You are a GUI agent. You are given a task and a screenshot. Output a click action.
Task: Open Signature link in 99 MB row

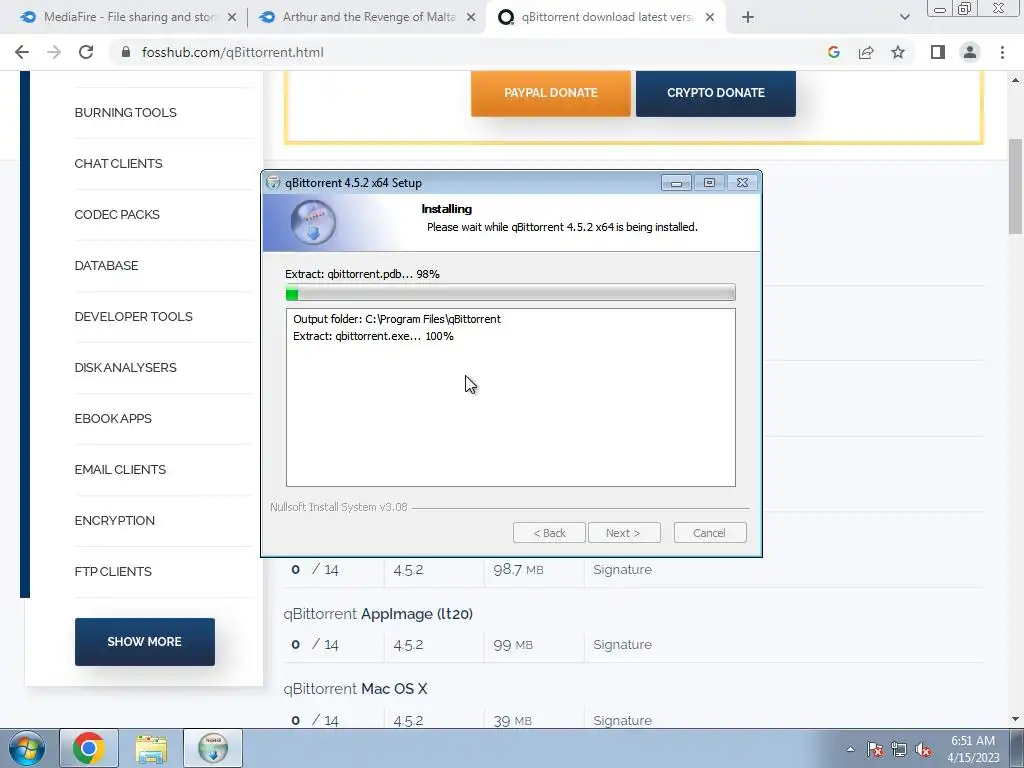[622, 645]
